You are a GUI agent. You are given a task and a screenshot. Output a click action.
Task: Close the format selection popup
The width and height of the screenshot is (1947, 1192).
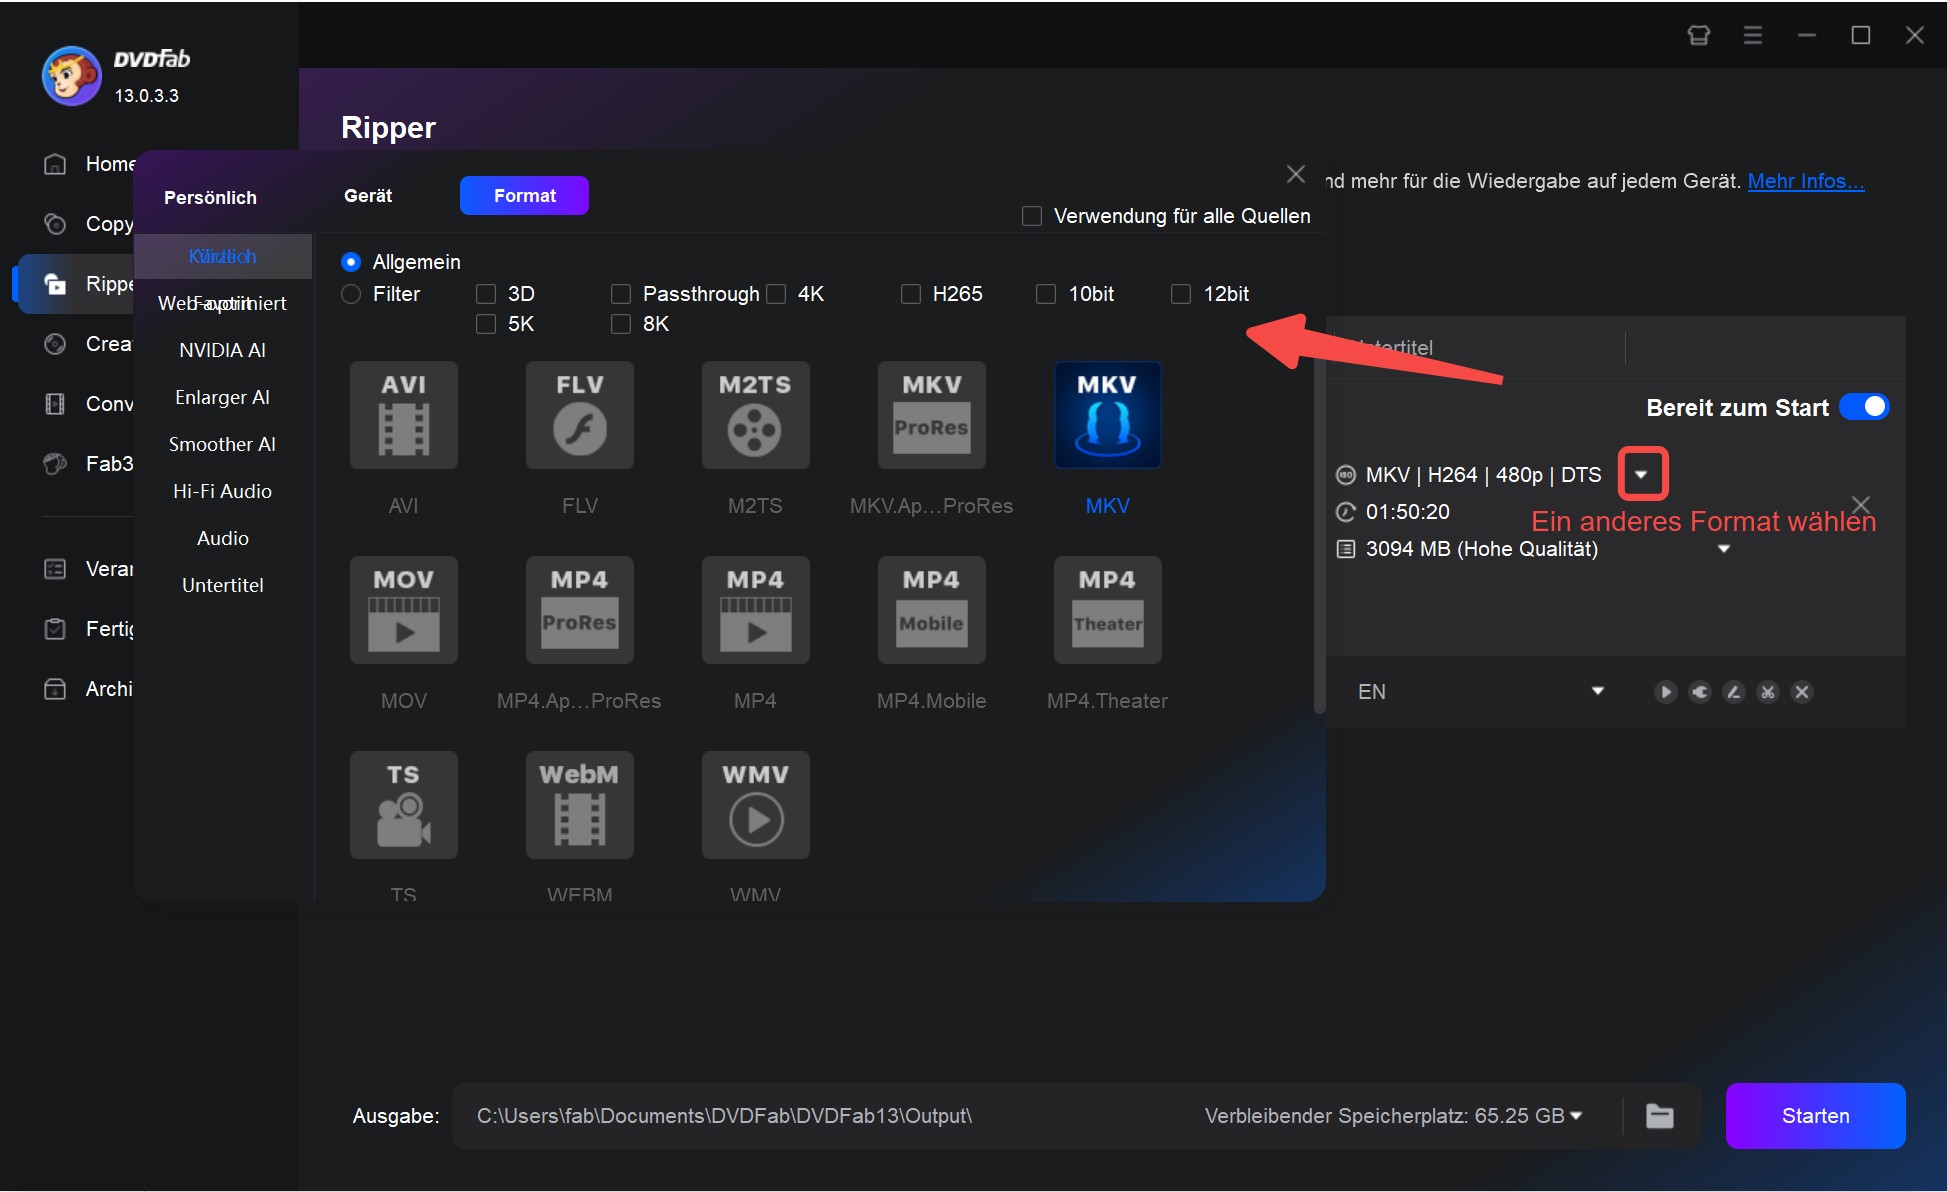click(x=1295, y=174)
